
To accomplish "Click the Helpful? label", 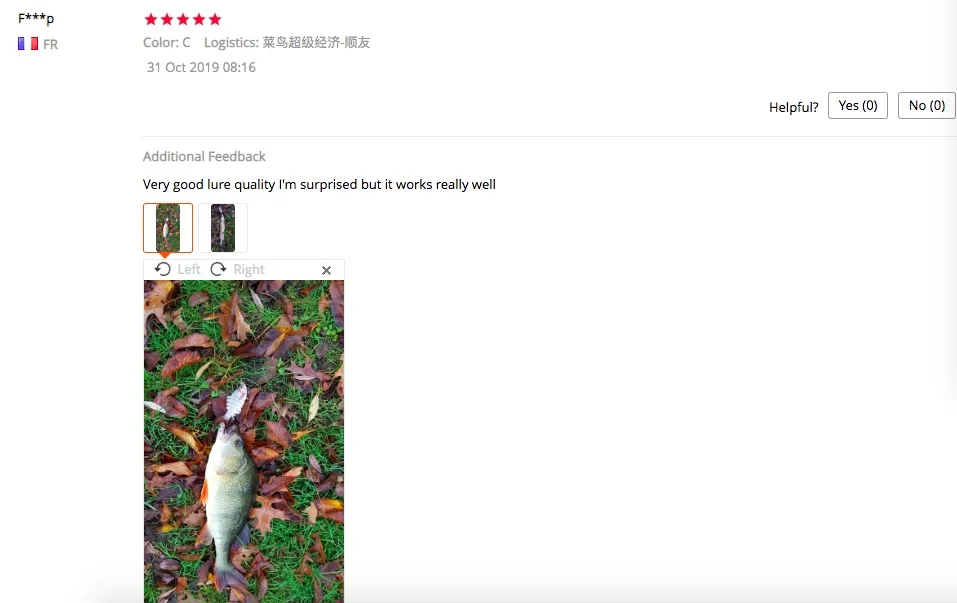I will coord(793,107).
